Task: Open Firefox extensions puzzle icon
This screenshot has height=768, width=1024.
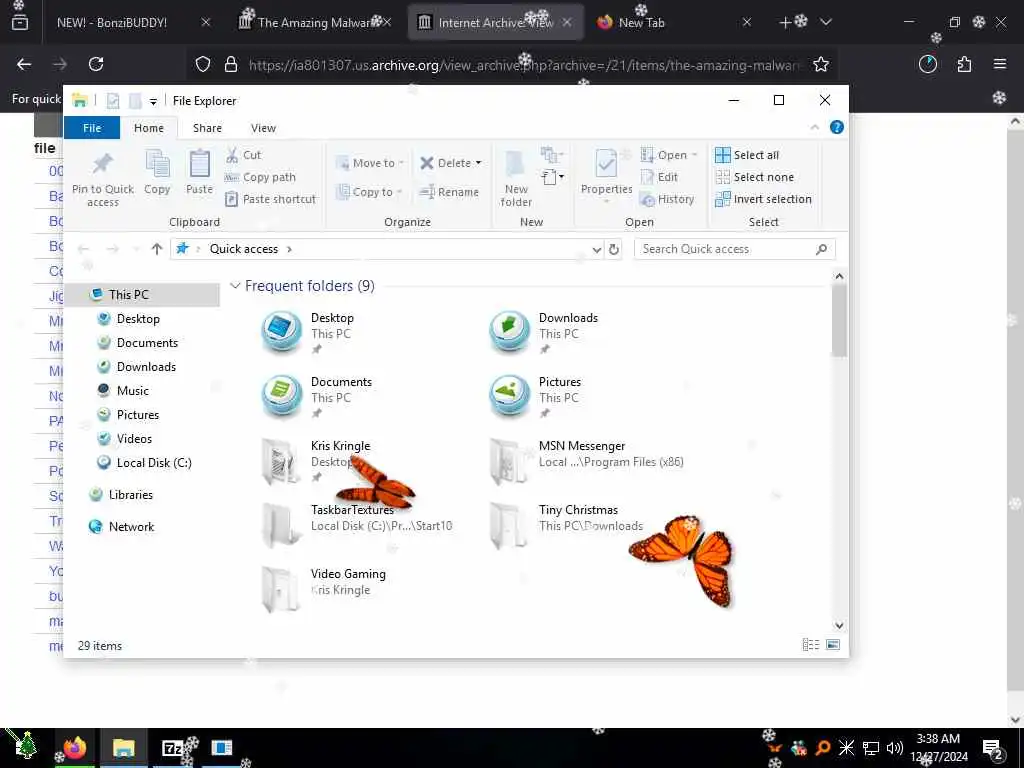Action: [x=964, y=64]
